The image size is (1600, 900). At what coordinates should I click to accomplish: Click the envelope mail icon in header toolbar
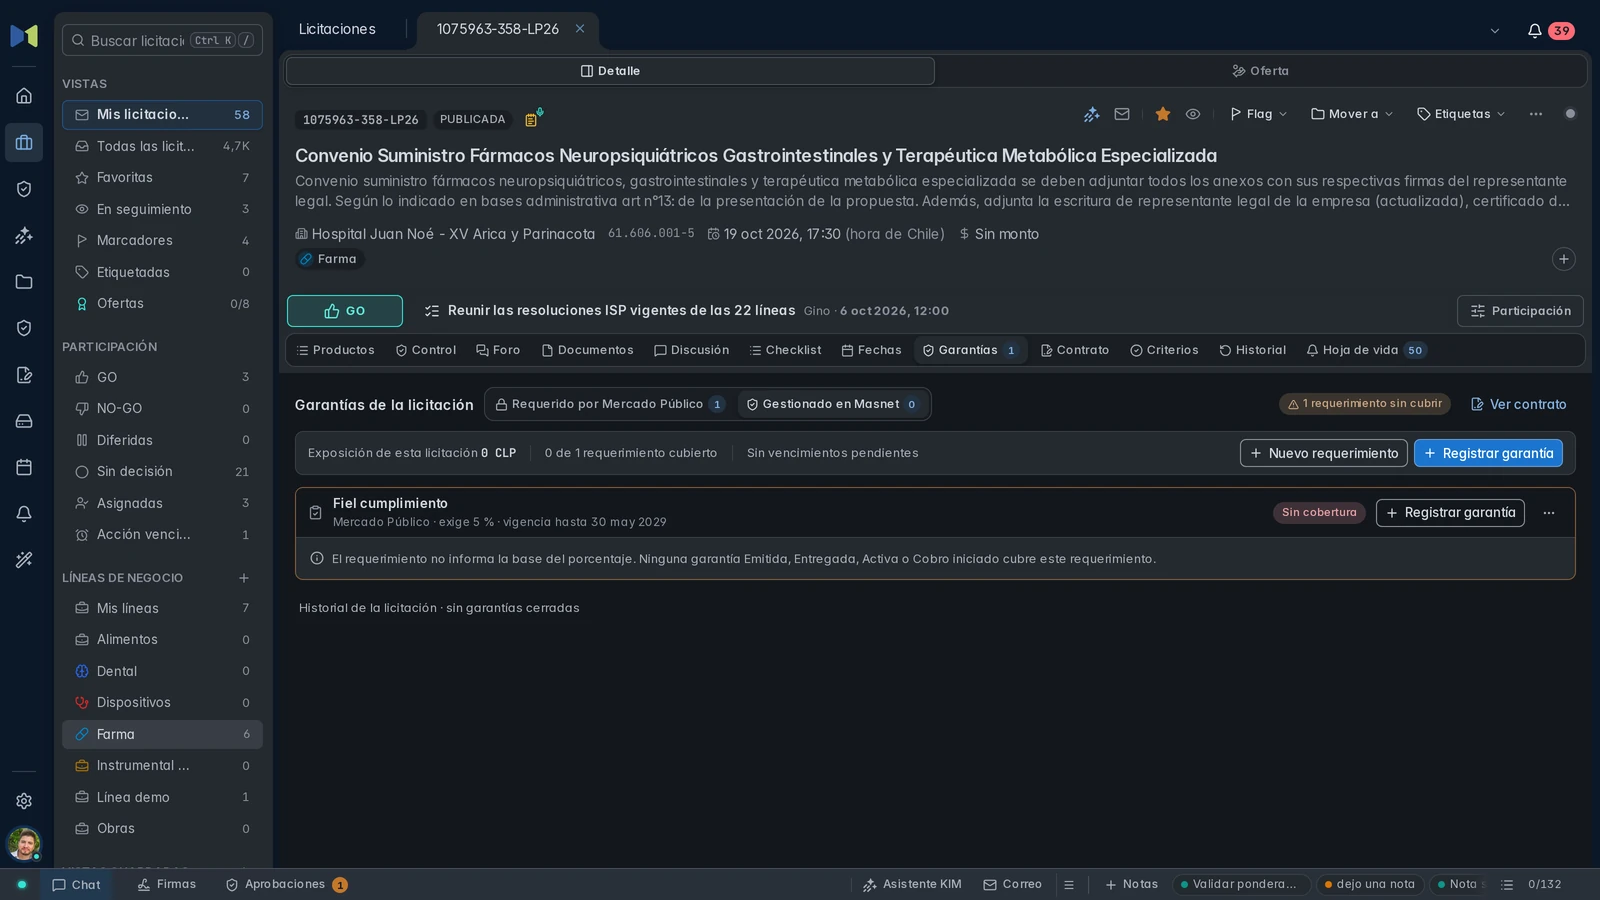[1122, 114]
